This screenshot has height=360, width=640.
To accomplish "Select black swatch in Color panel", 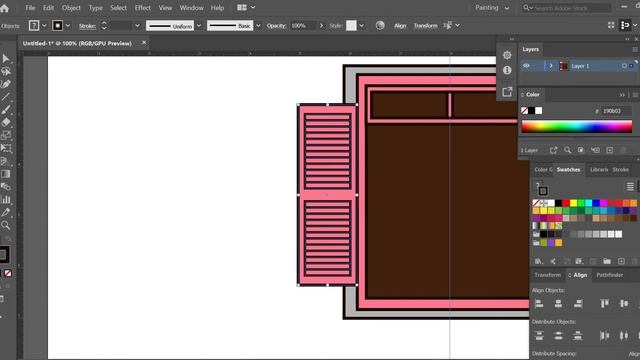I will coord(531,111).
